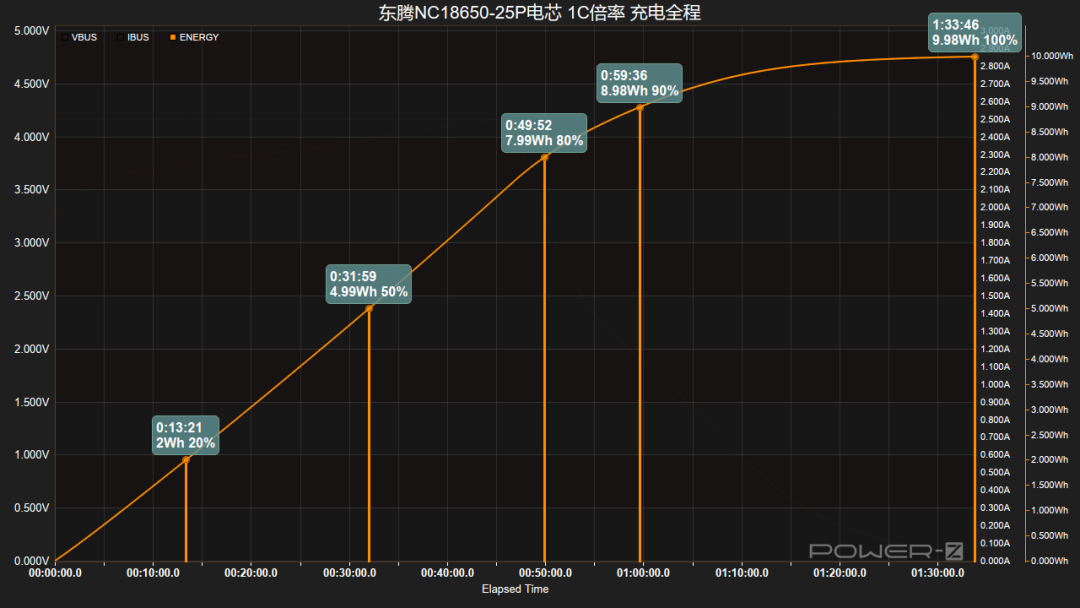Click the POWER-Z watermark logo
Image resolution: width=1080 pixels, height=608 pixels.
886,551
